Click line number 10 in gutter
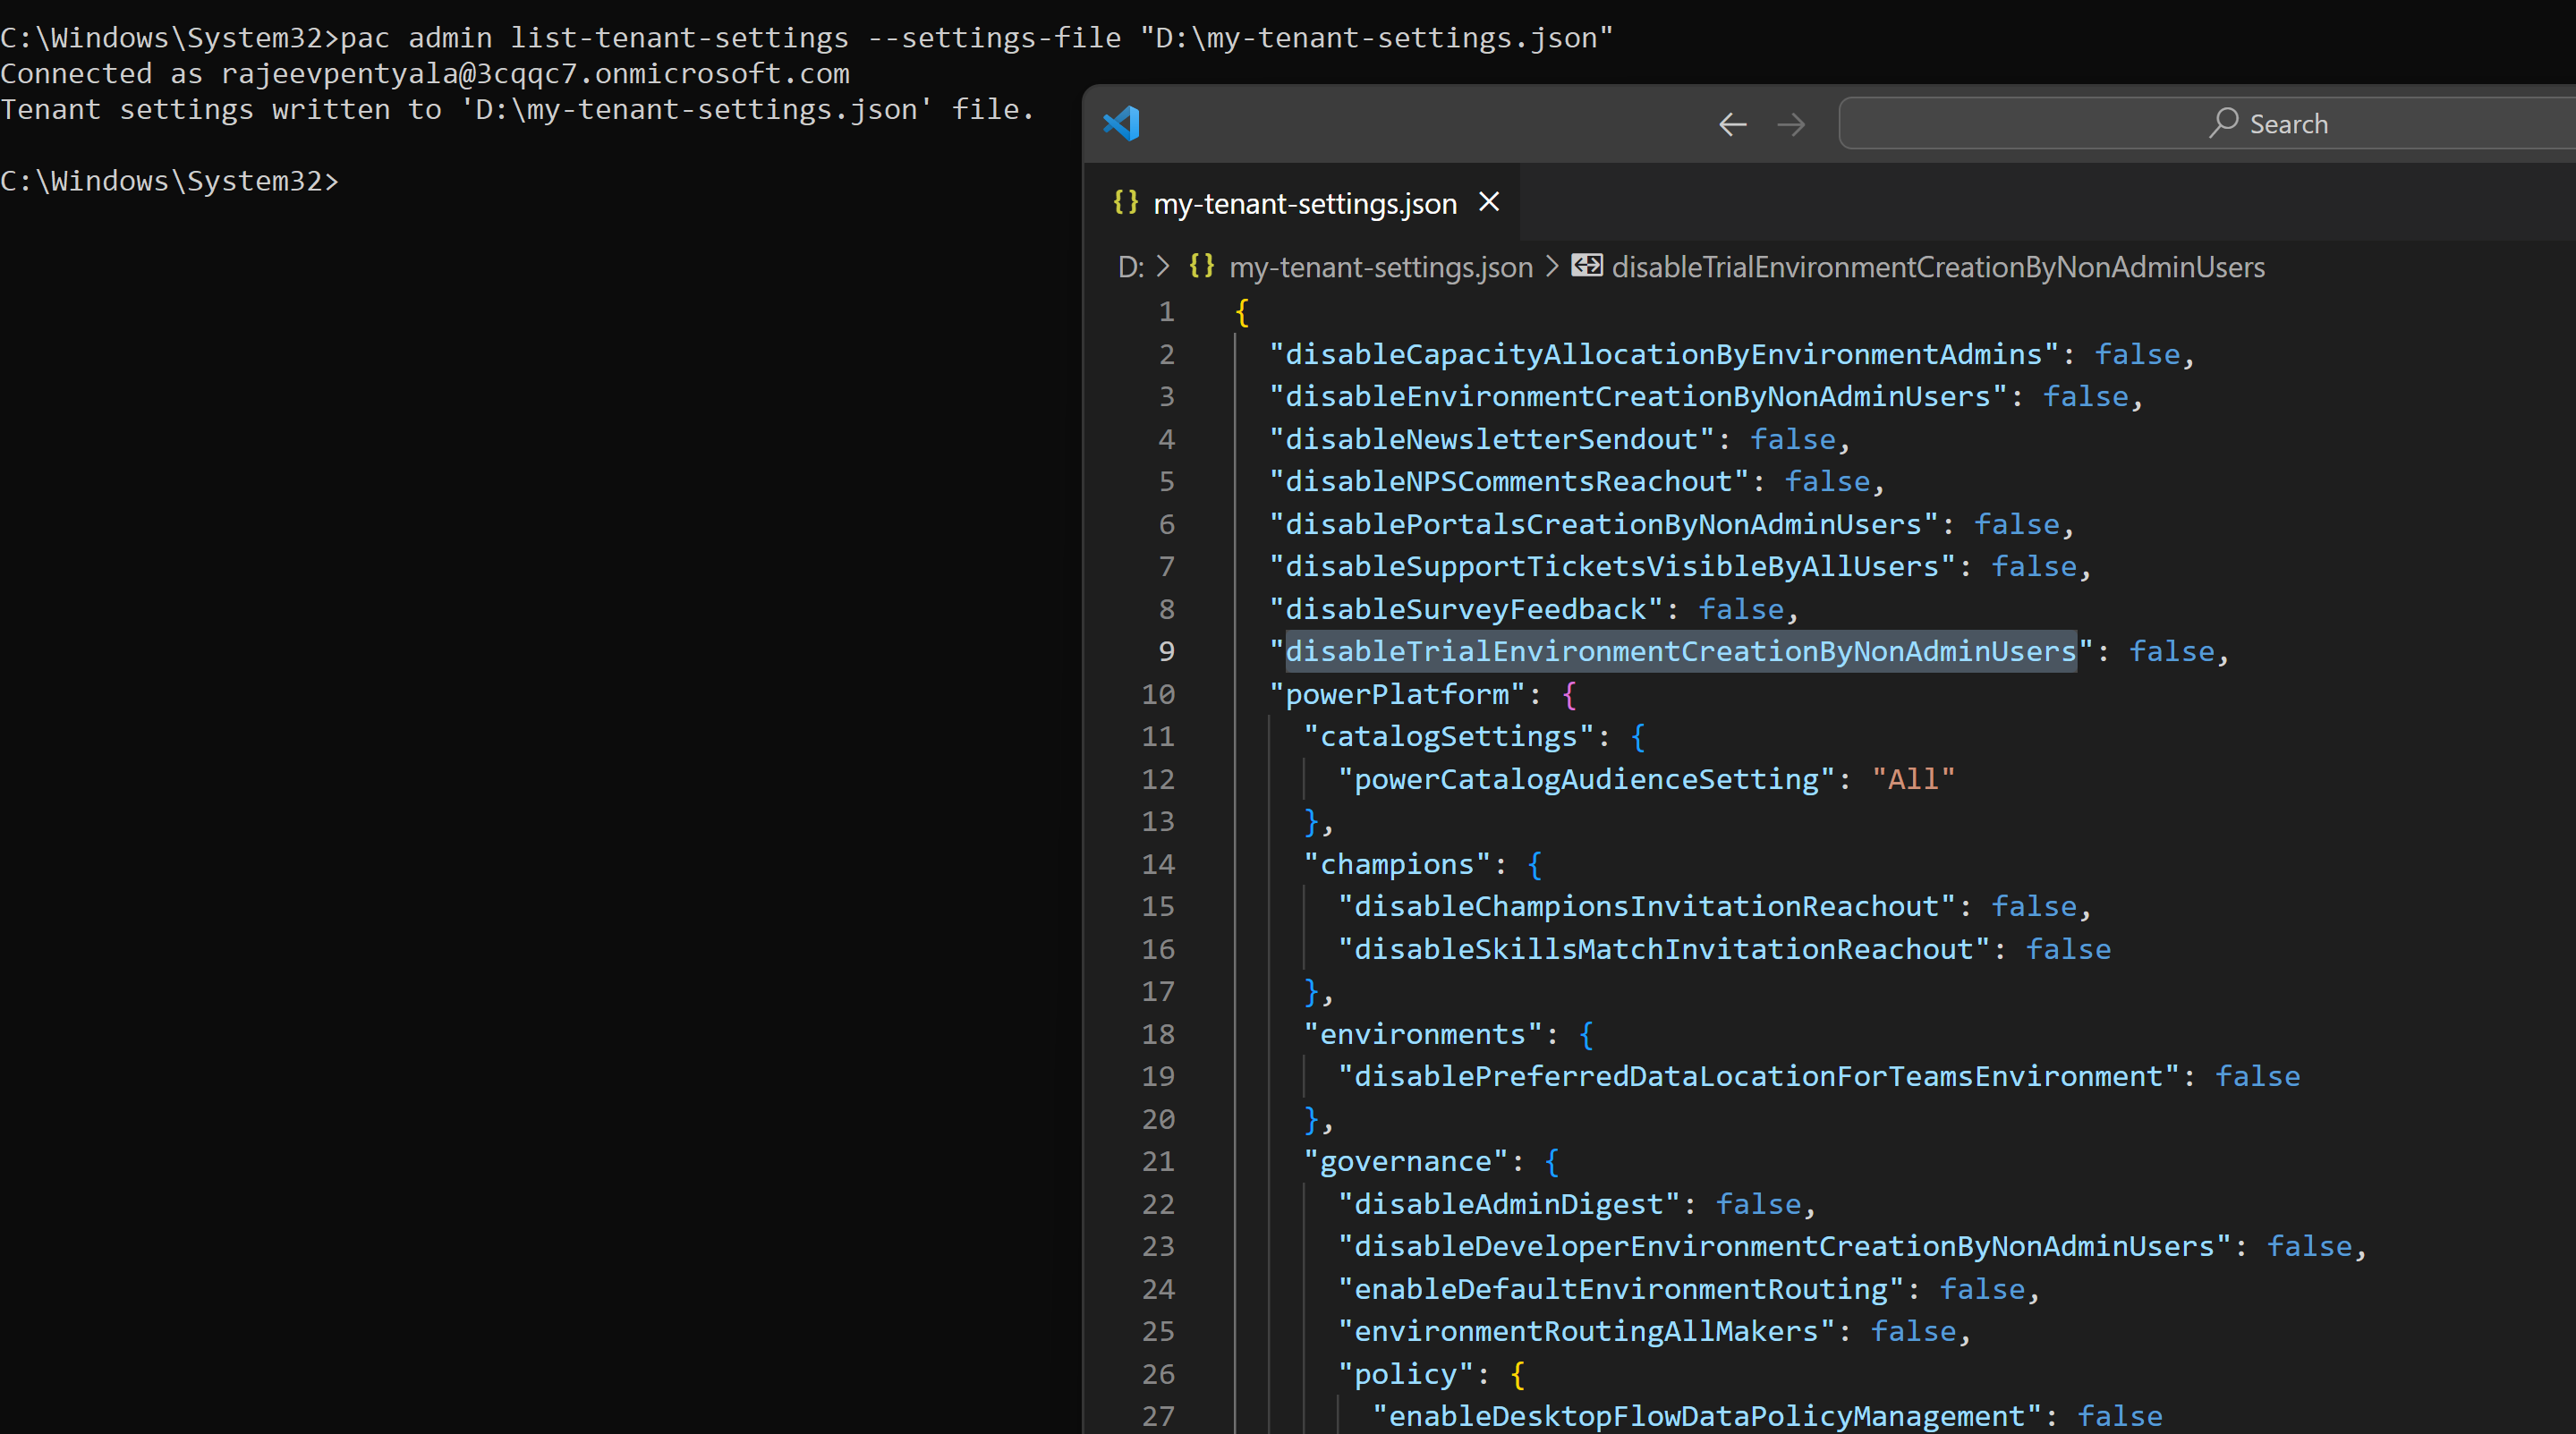The width and height of the screenshot is (2576, 1434). [1158, 694]
